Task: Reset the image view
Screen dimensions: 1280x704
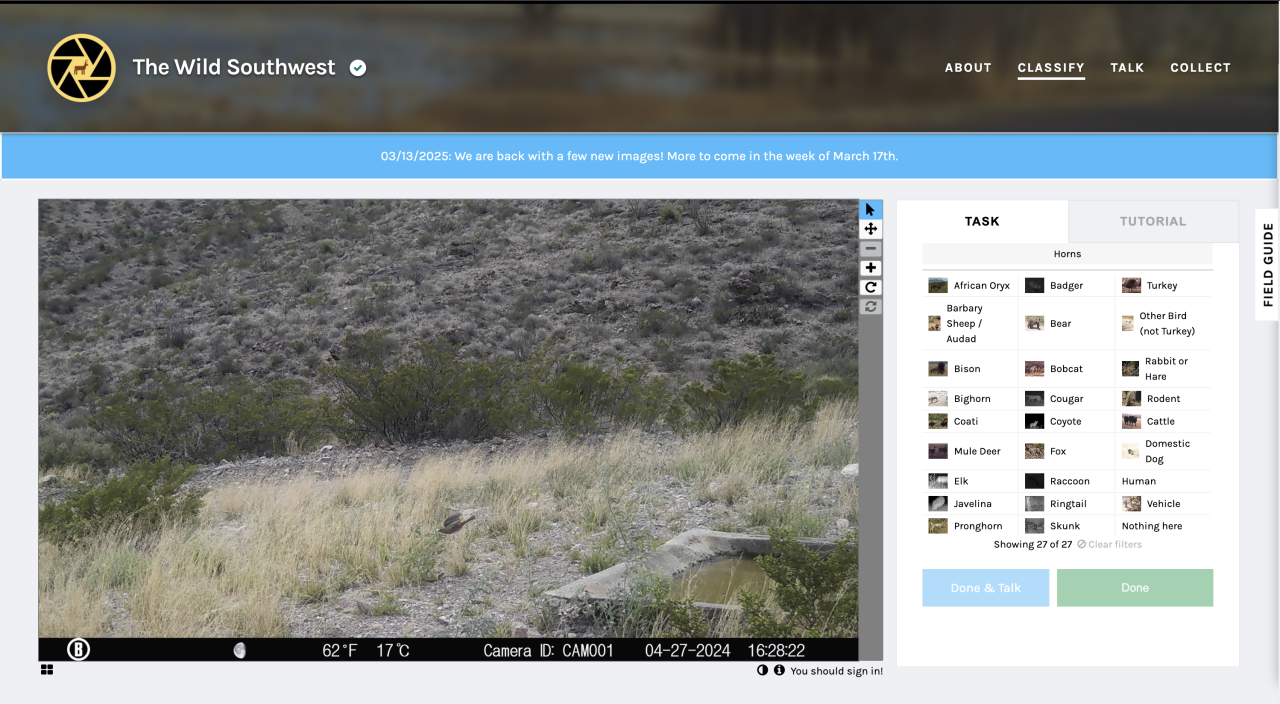Action: pos(871,306)
